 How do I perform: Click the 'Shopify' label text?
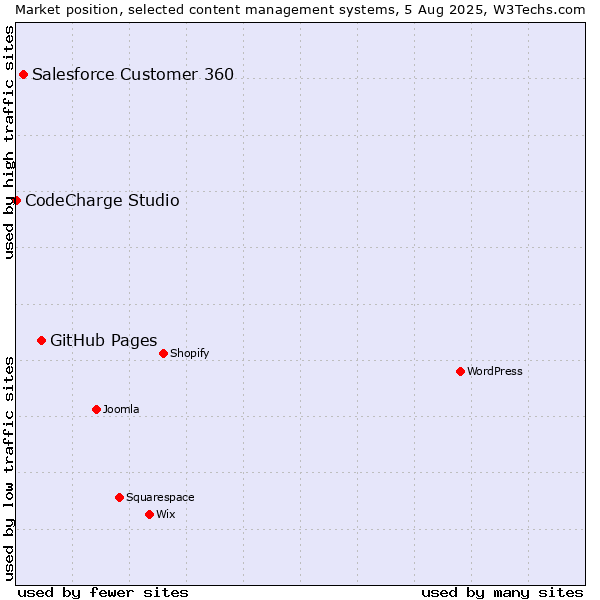point(190,354)
